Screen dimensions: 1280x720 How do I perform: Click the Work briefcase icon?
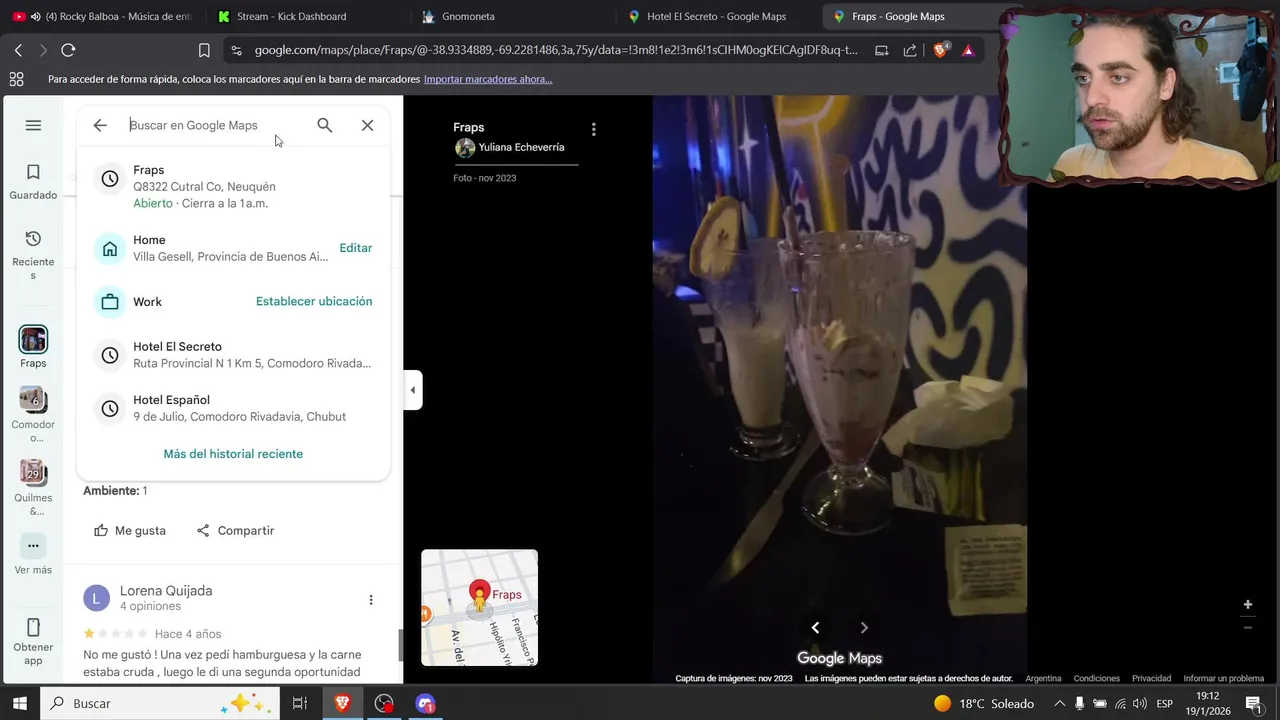coord(110,301)
